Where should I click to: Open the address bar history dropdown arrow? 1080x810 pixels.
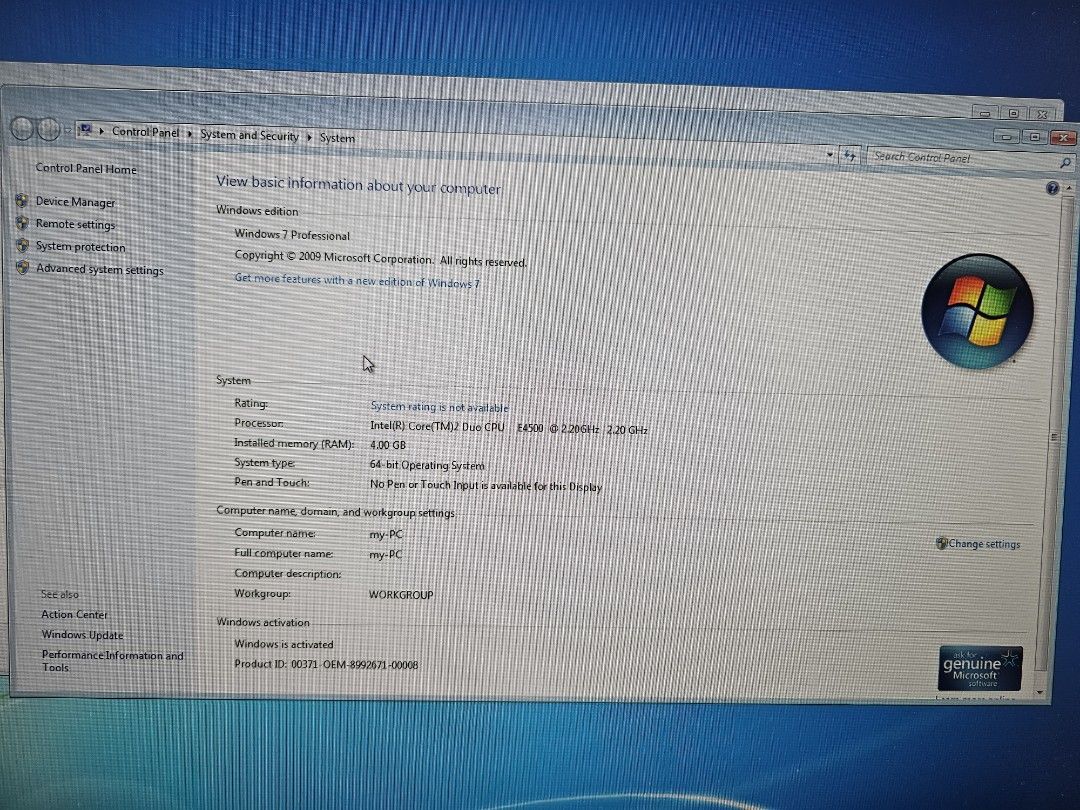click(x=829, y=156)
